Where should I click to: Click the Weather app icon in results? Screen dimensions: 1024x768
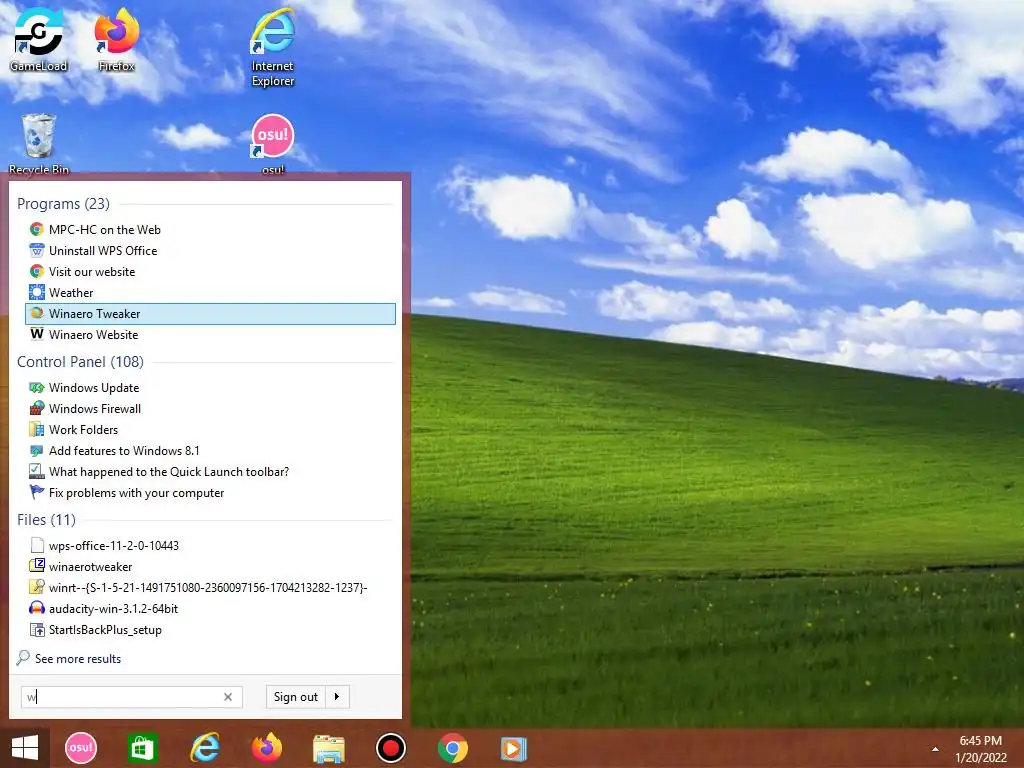coord(37,293)
